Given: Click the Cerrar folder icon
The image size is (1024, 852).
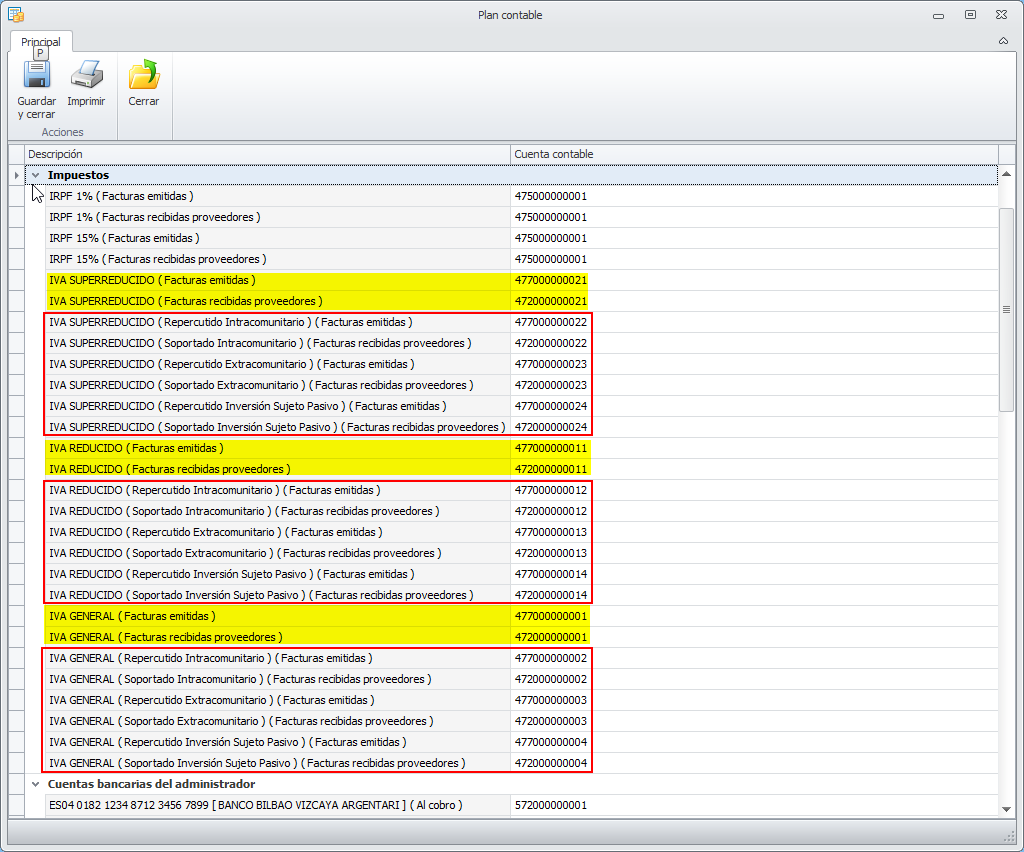Looking at the screenshot, I should point(144,76).
